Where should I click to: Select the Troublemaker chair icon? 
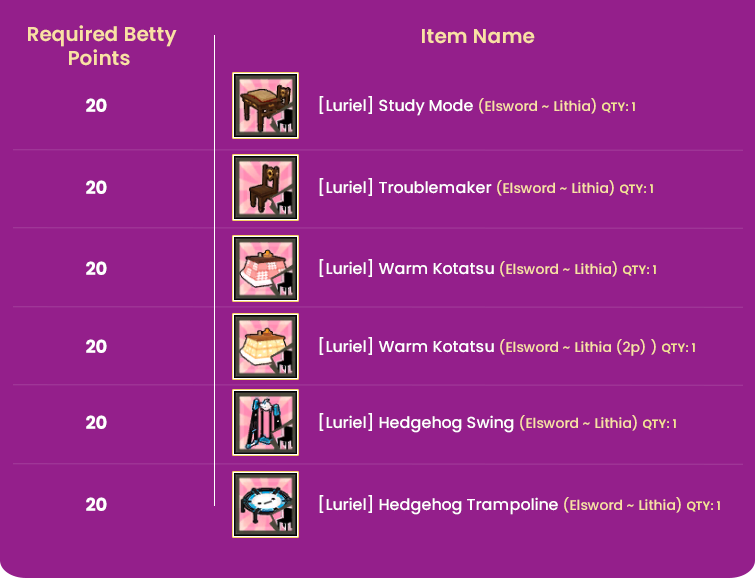pos(265,187)
